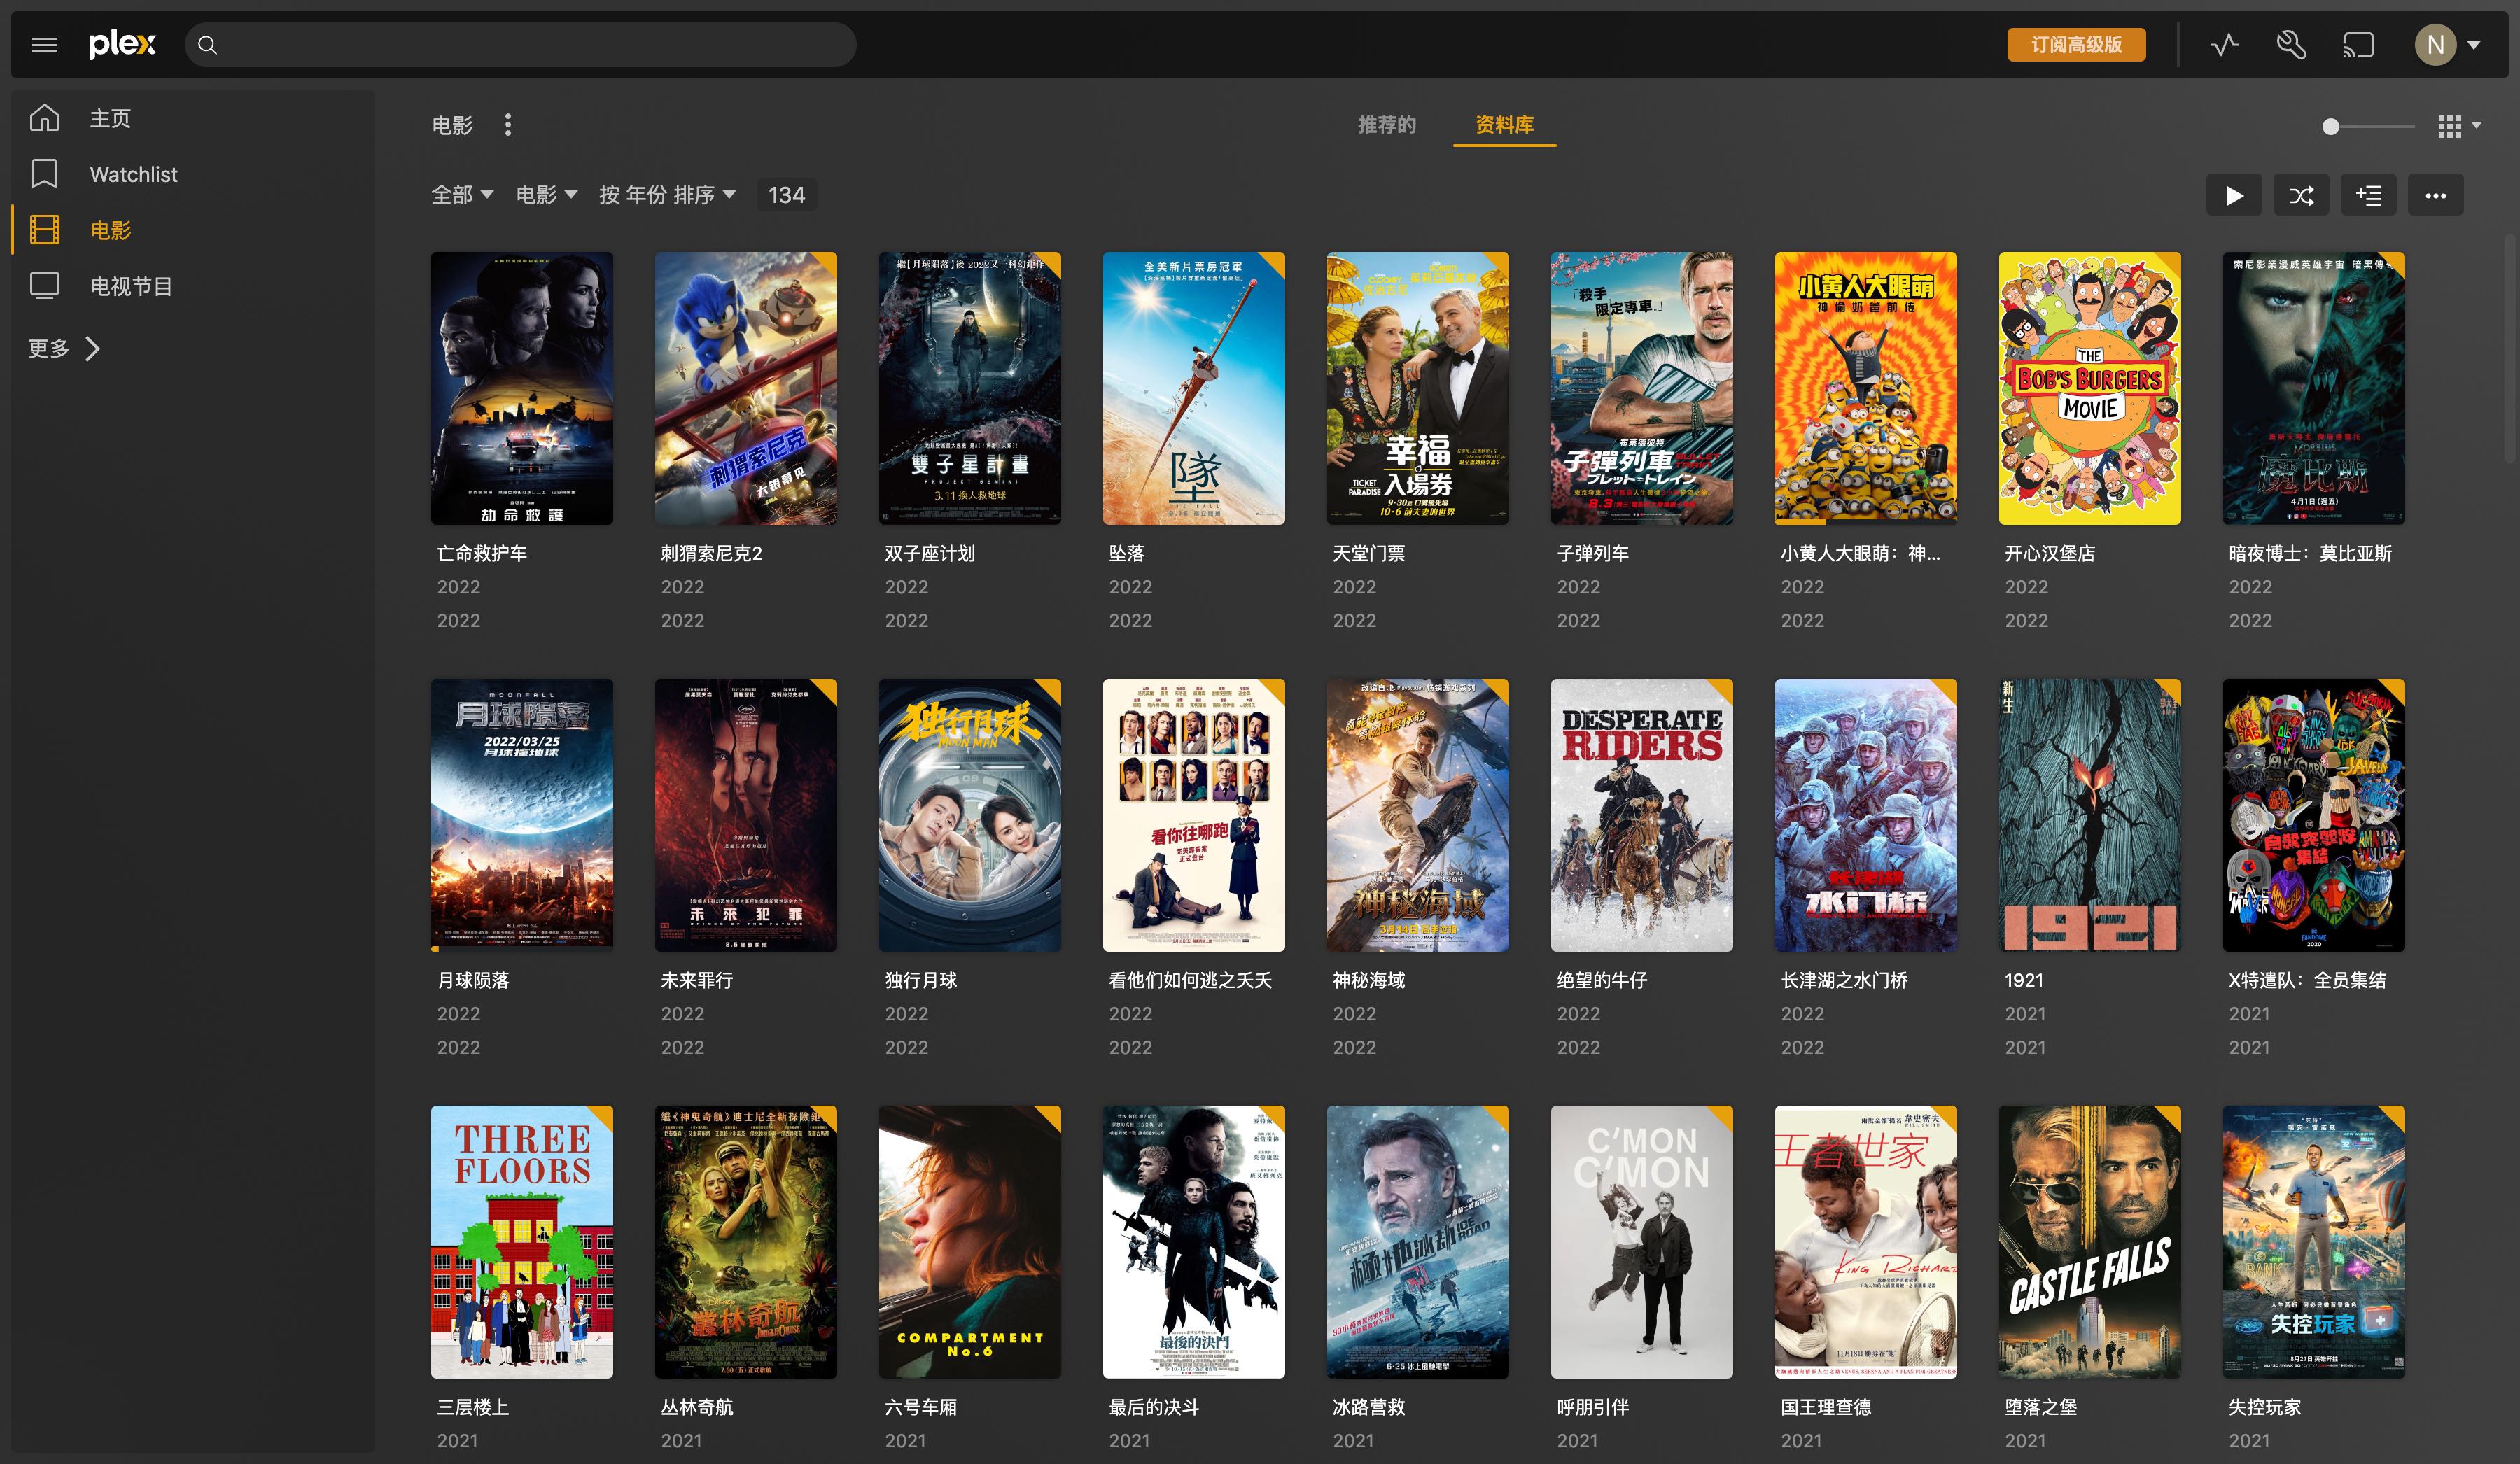Click the hamburger menu icon

coord(45,44)
